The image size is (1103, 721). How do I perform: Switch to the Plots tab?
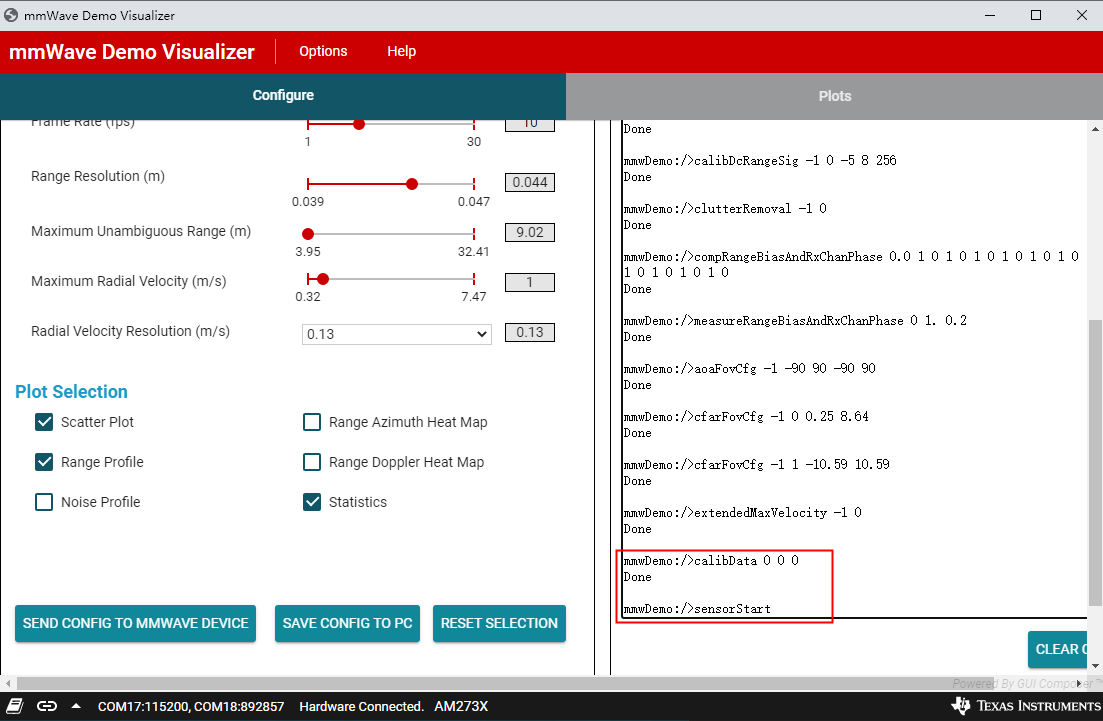[x=834, y=96]
